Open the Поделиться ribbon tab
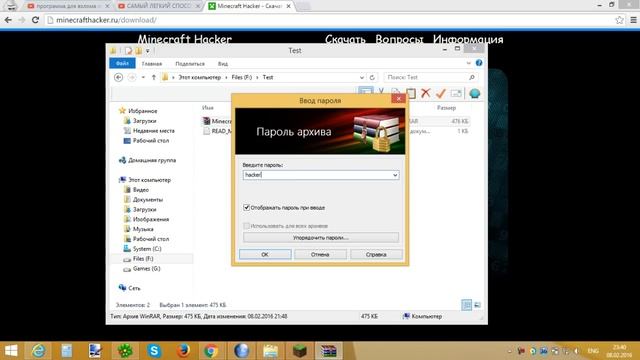The image size is (640, 360). coord(190,64)
